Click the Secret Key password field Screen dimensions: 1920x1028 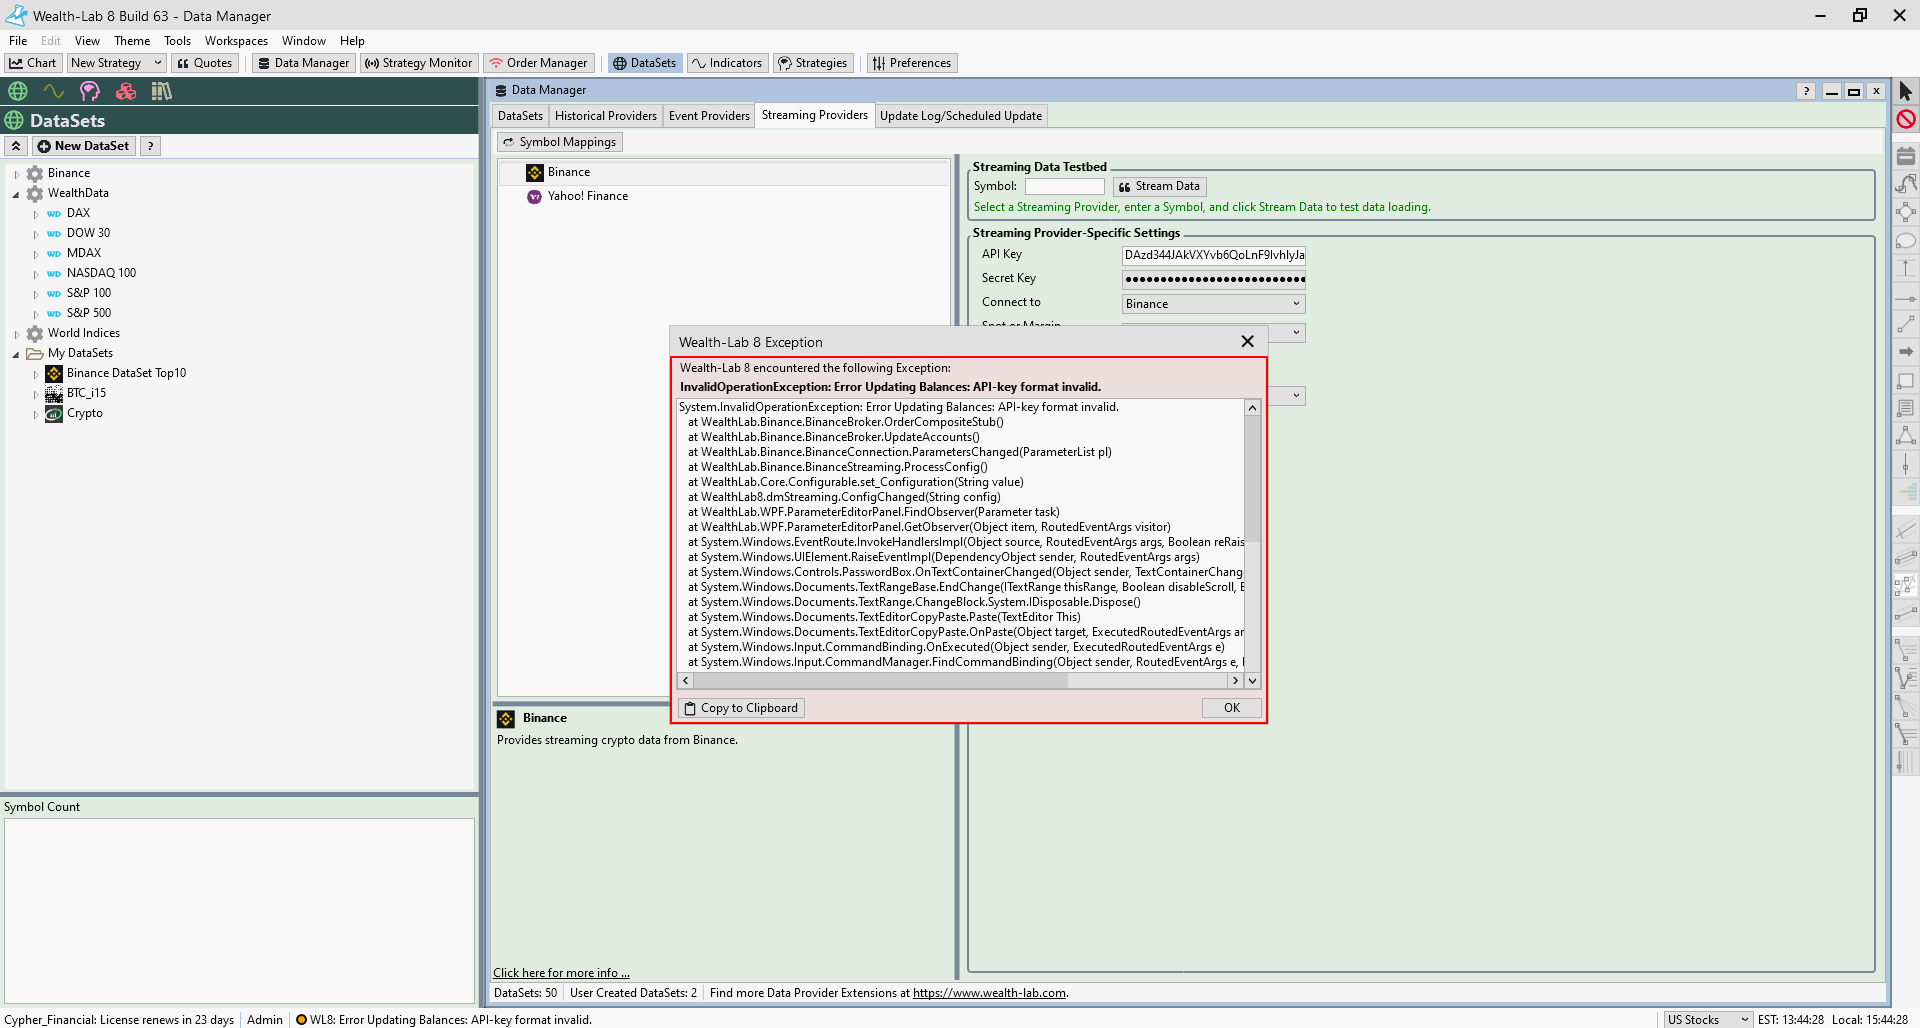click(1213, 279)
